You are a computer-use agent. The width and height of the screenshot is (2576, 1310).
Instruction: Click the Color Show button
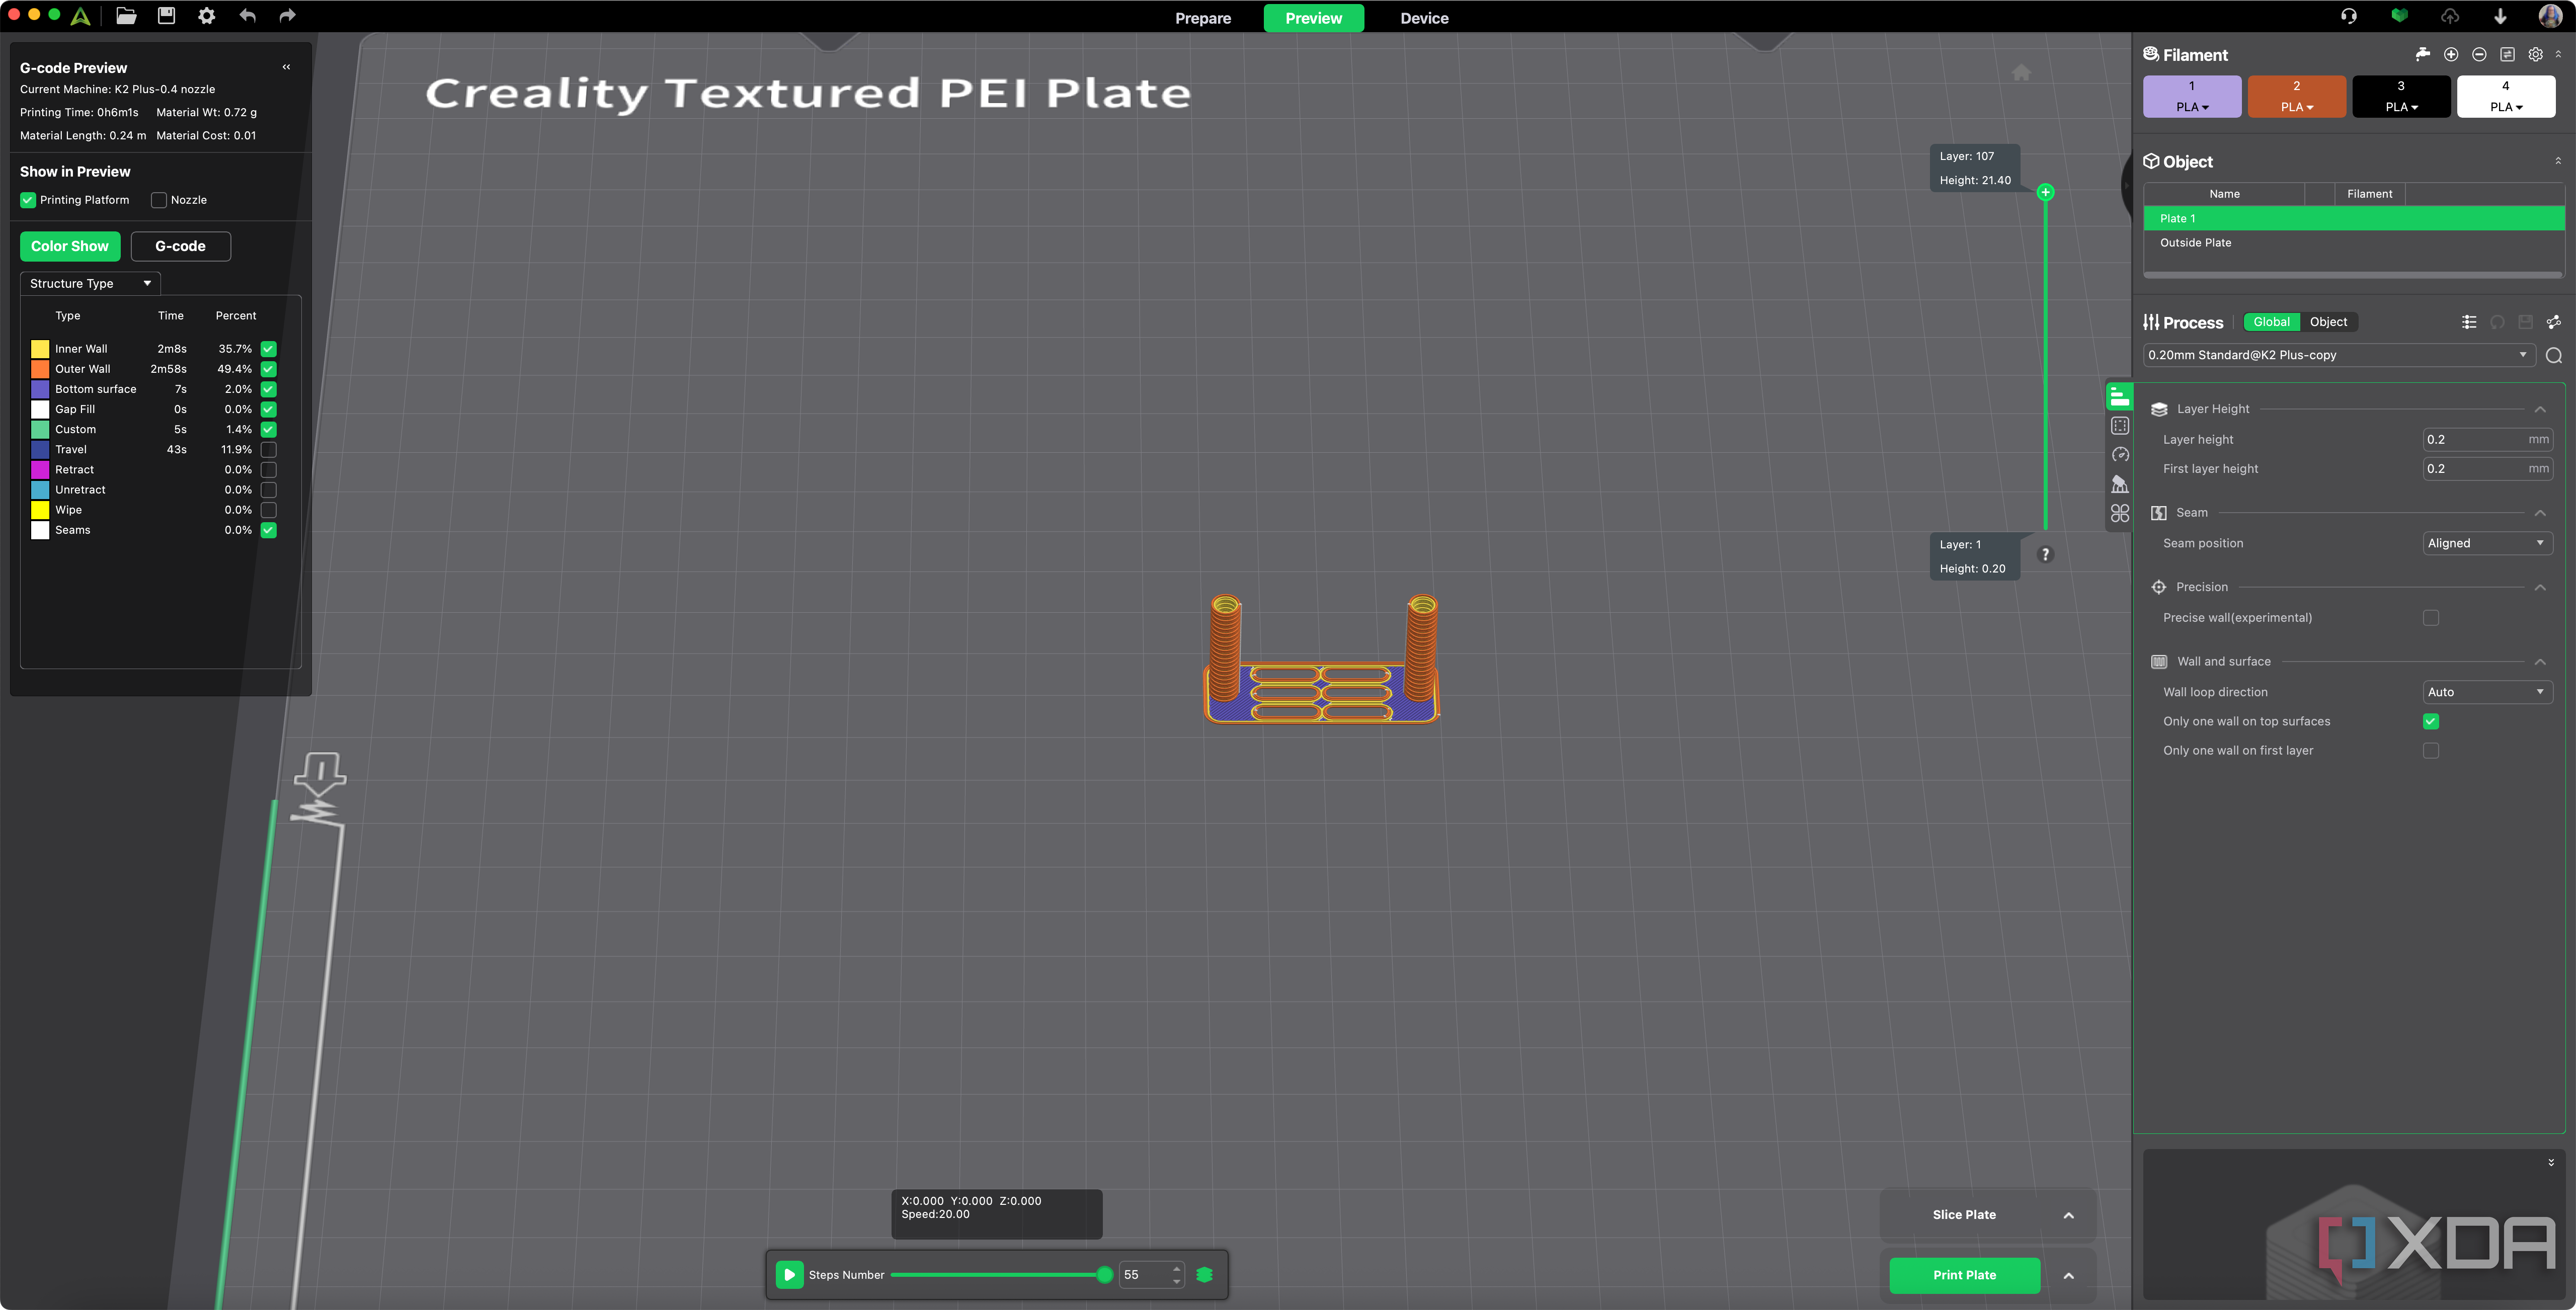[70, 246]
